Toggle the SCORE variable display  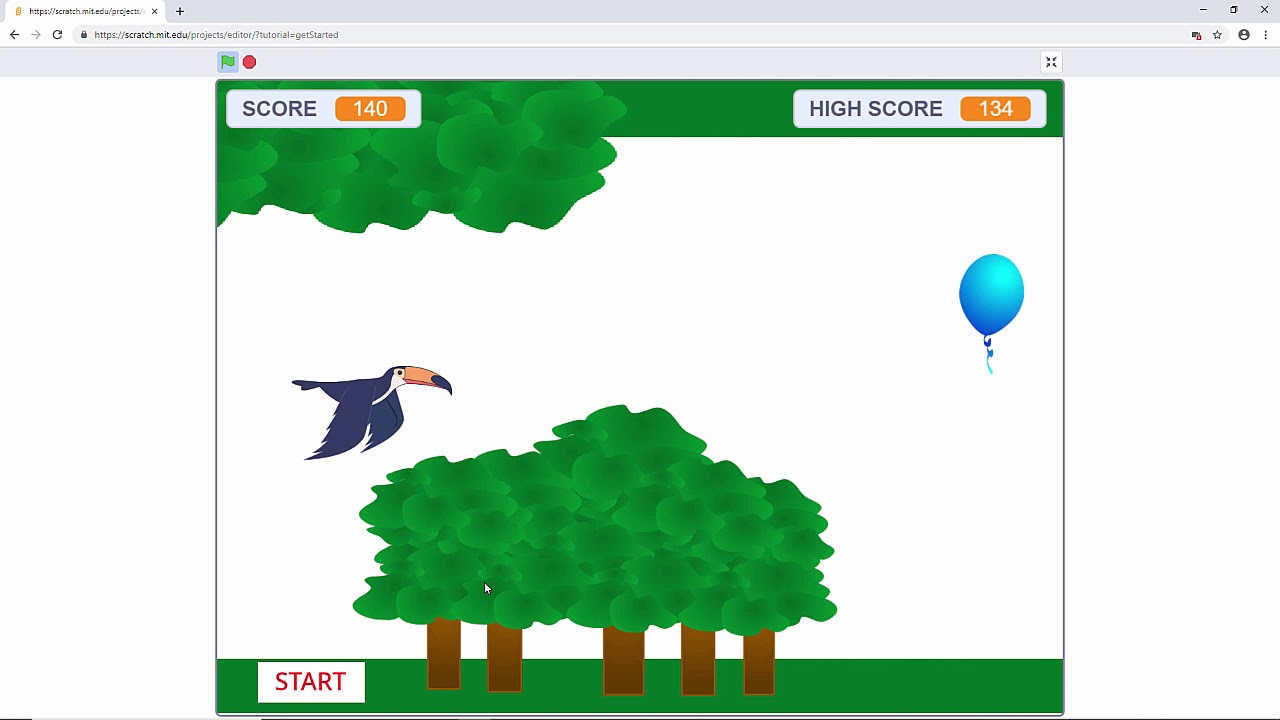click(280, 109)
